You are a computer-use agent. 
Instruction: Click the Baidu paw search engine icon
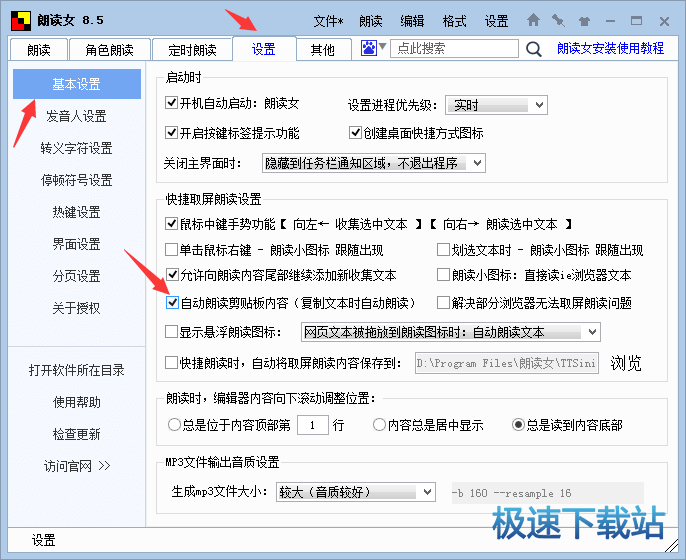pos(369,48)
